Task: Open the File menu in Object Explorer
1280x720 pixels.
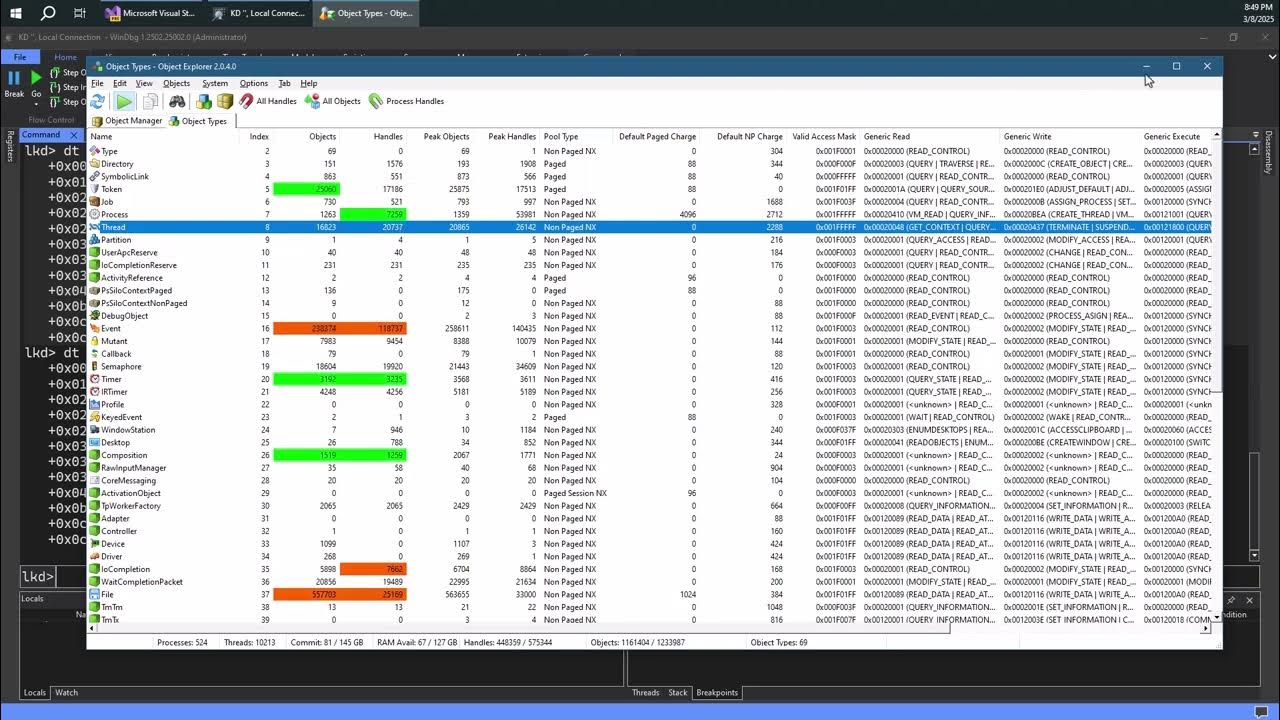Action: pos(97,83)
